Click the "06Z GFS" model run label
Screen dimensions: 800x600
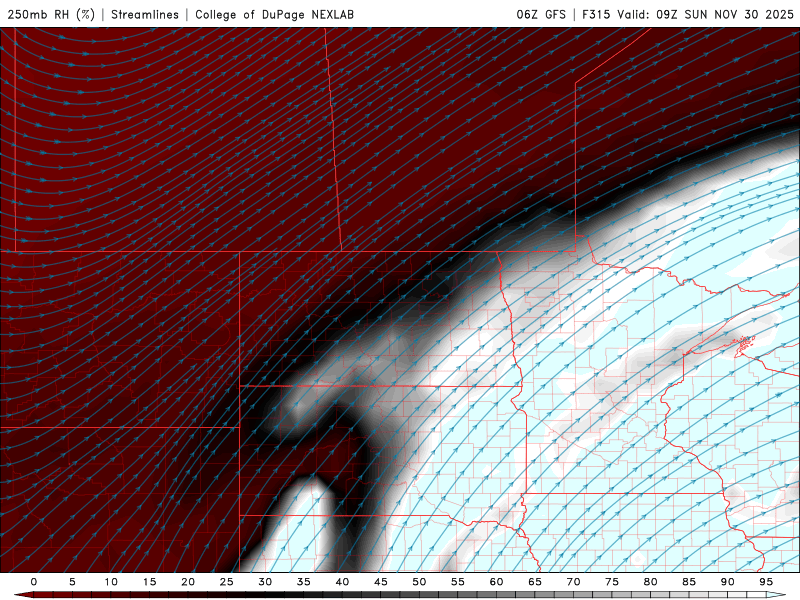(541, 14)
